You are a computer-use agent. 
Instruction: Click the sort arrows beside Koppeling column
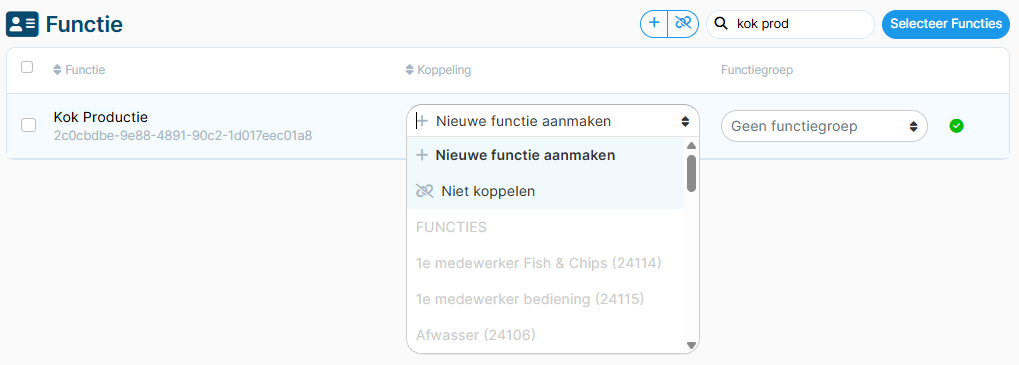[x=409, y=69]
